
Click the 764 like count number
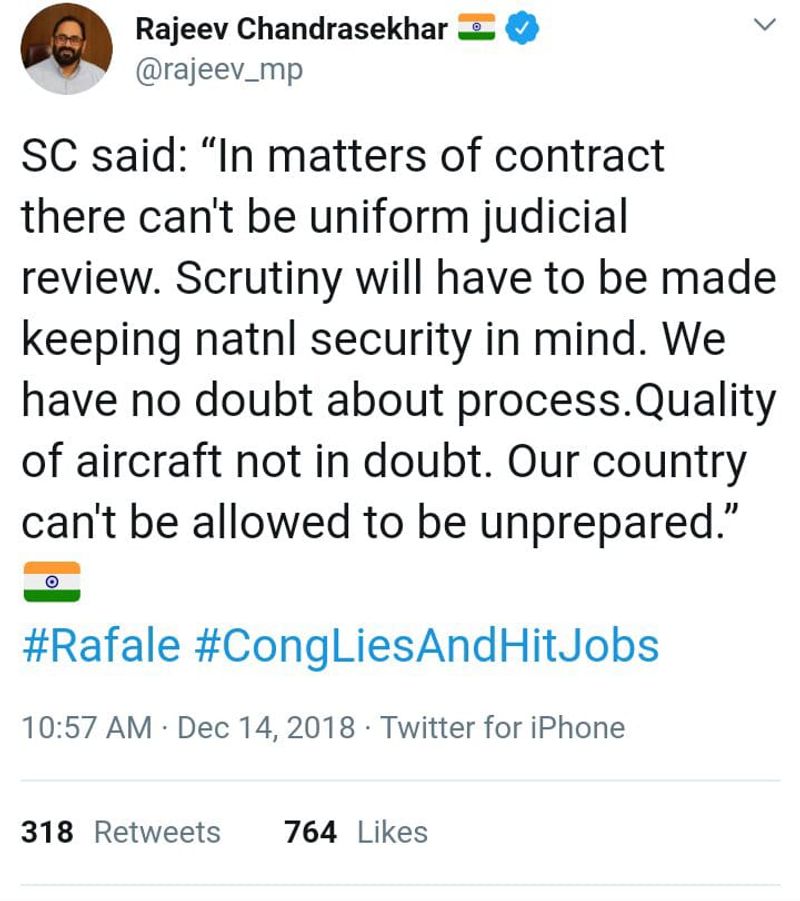point(310,832)
